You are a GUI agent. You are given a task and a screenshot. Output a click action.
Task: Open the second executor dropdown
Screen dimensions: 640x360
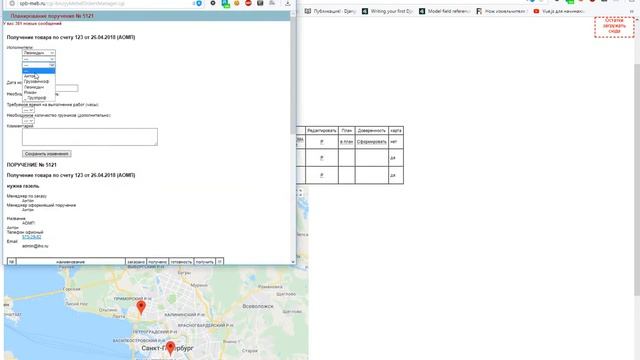[39, 59]
